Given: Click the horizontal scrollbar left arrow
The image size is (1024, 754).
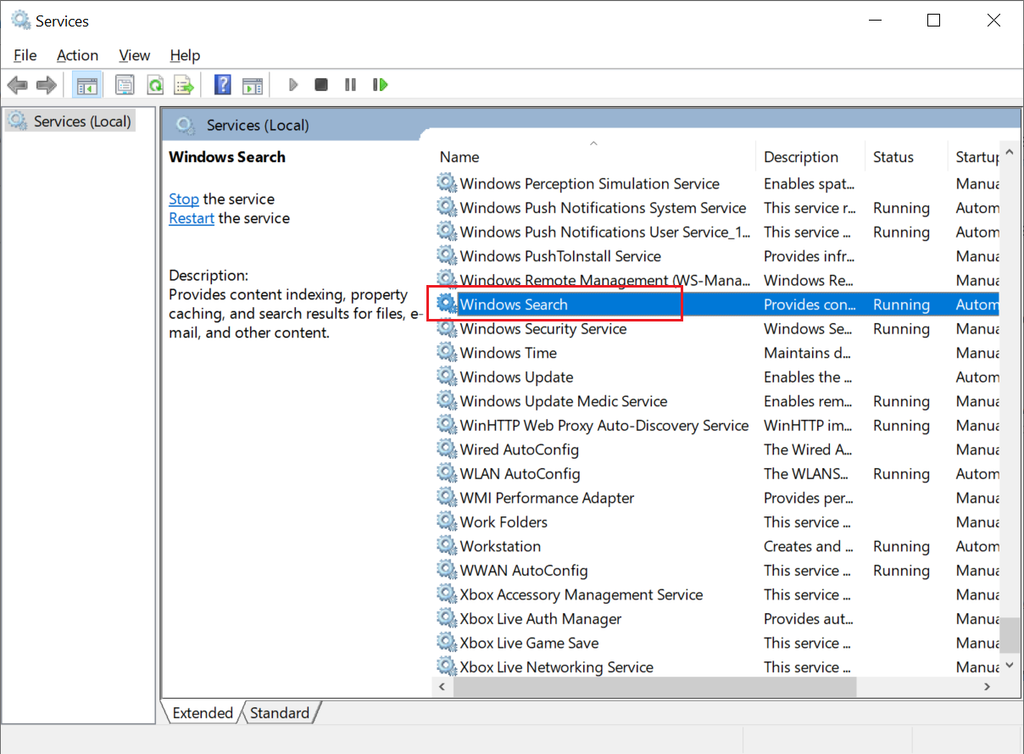Looking at the screenshot, I should click(442, 687).
